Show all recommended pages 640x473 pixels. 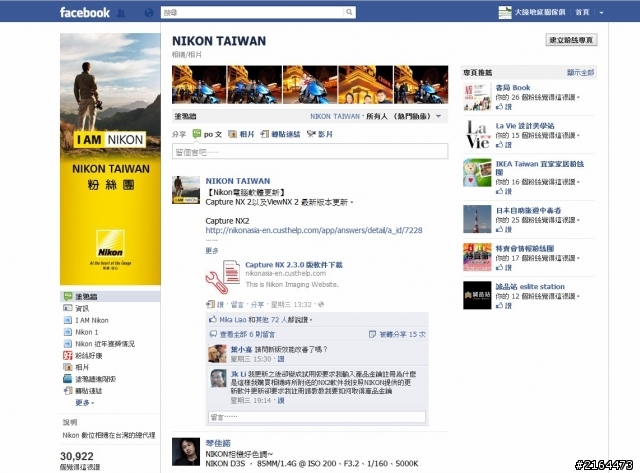(580, 73)
